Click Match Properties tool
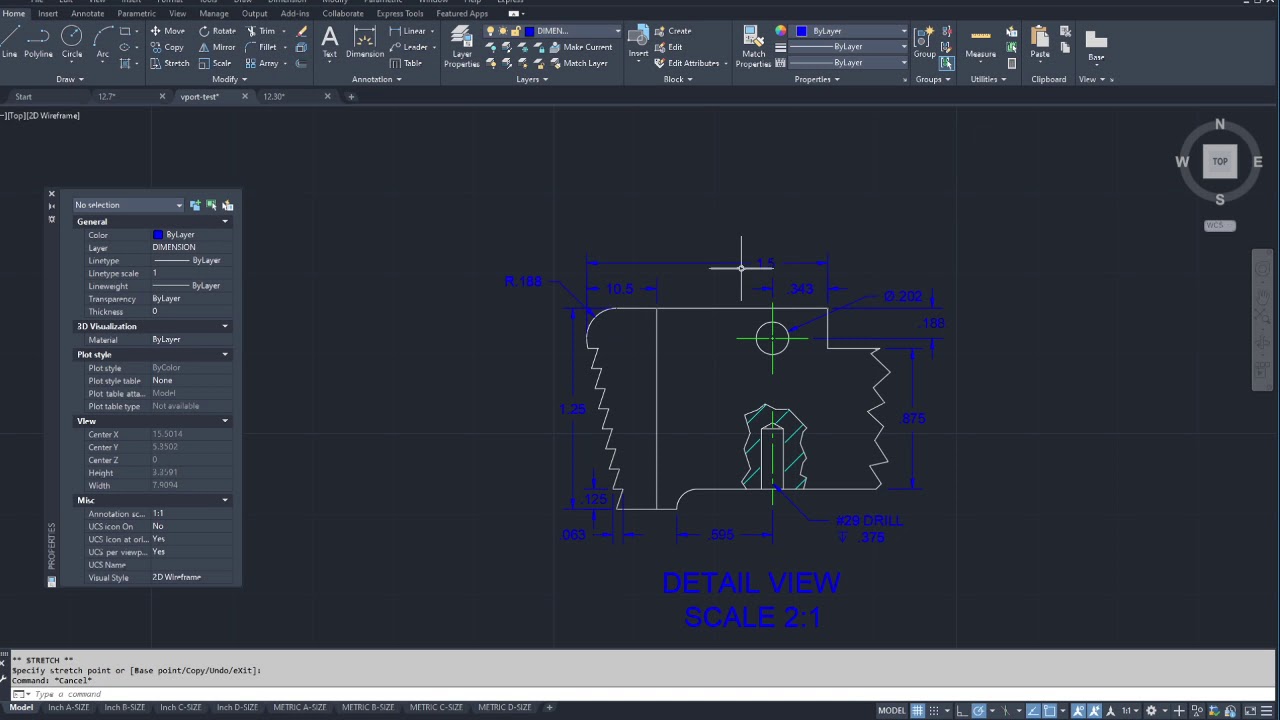Viewport: 1280px width, 720px height. 753,45
